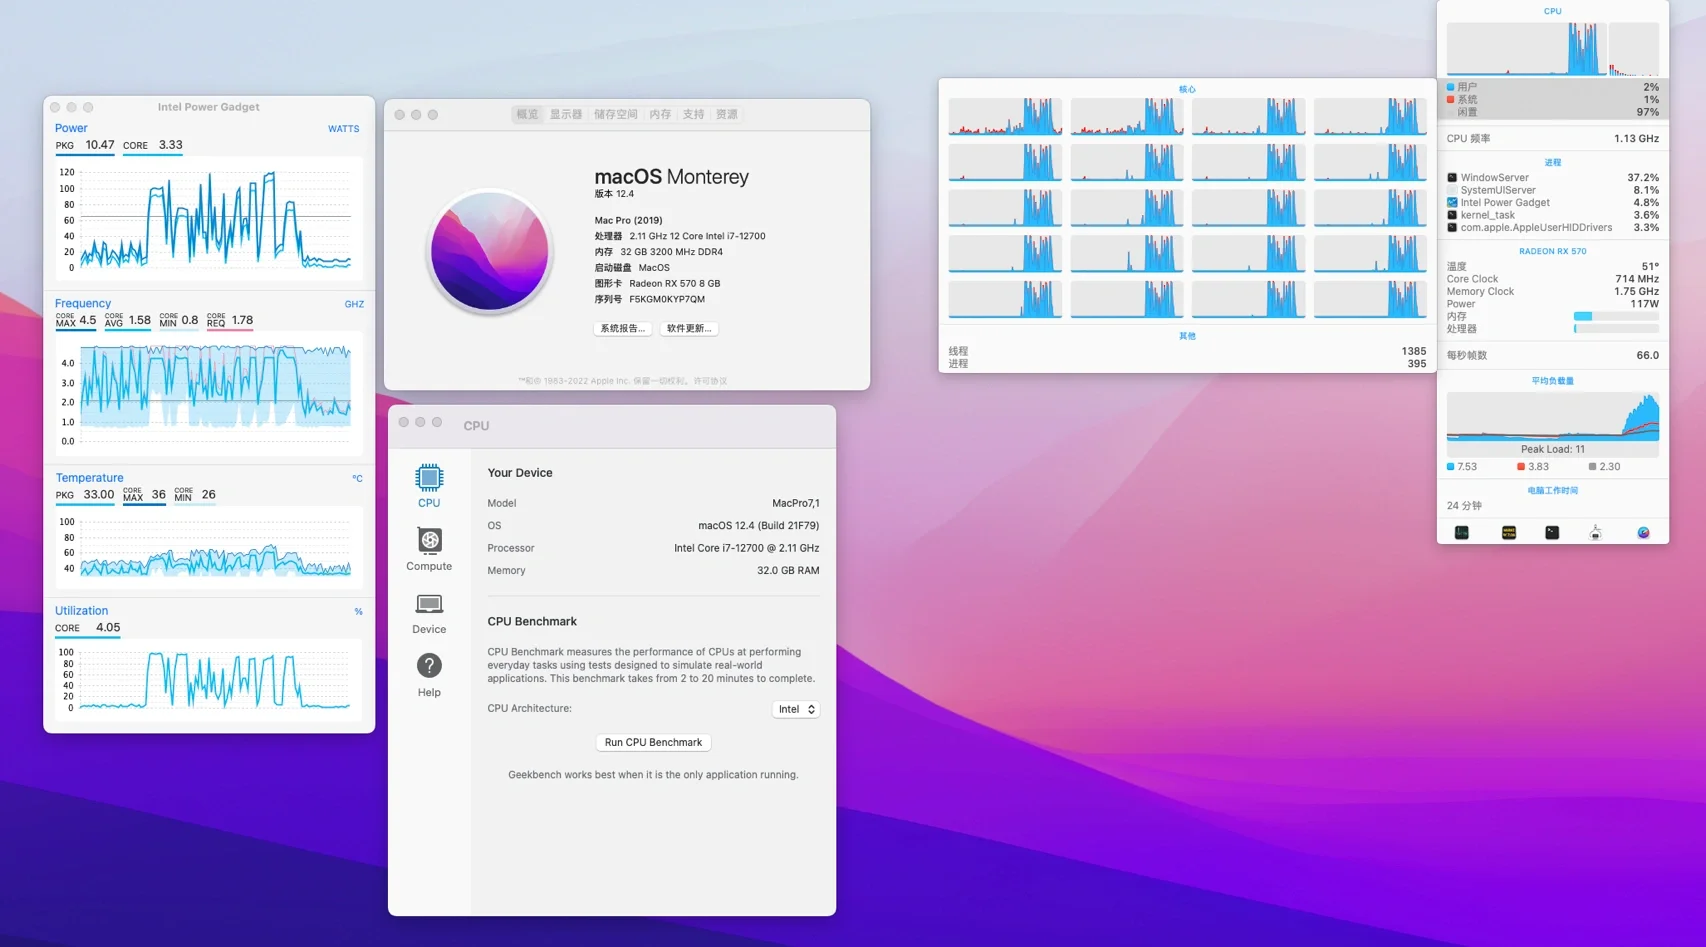Image resolution: width=1706 pixels, height=947 pixels.
Task: Click CORE REQ 1.78 frequency value
Action: pos(230,320)
